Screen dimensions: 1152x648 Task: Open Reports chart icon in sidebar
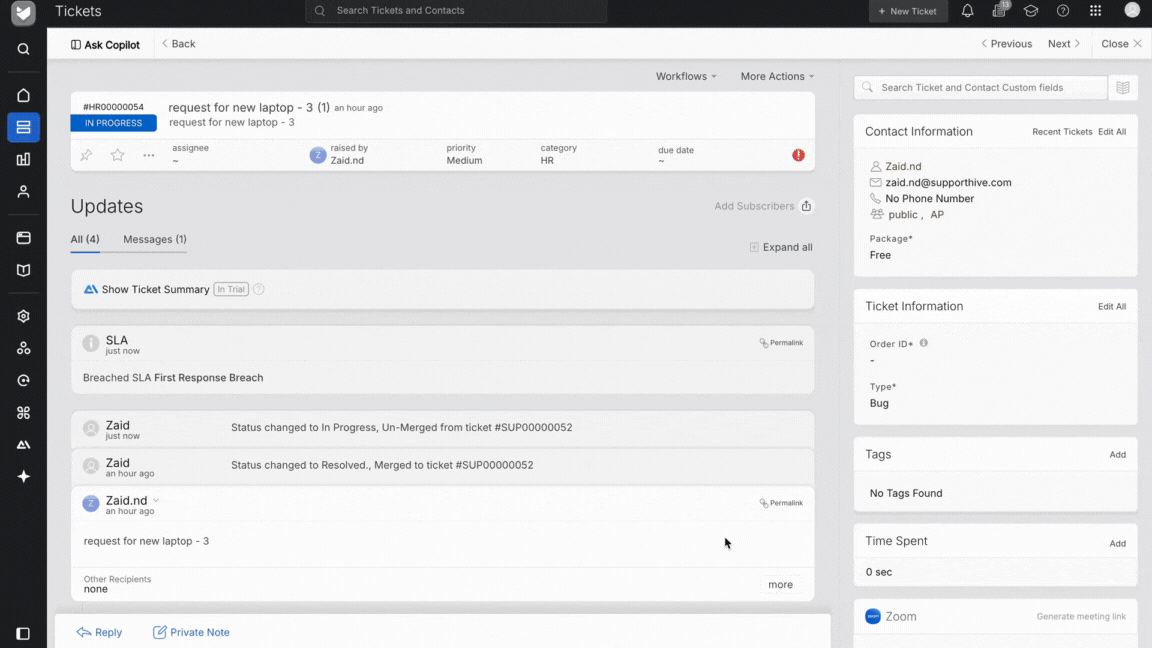pyautogui.click(x=24, y=159)
